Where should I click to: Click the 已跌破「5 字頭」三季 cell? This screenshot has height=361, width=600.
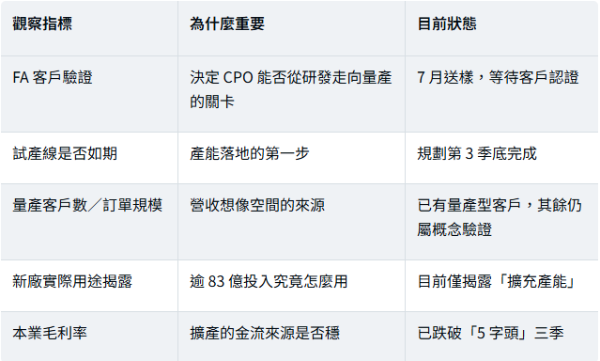pos(502,336)
